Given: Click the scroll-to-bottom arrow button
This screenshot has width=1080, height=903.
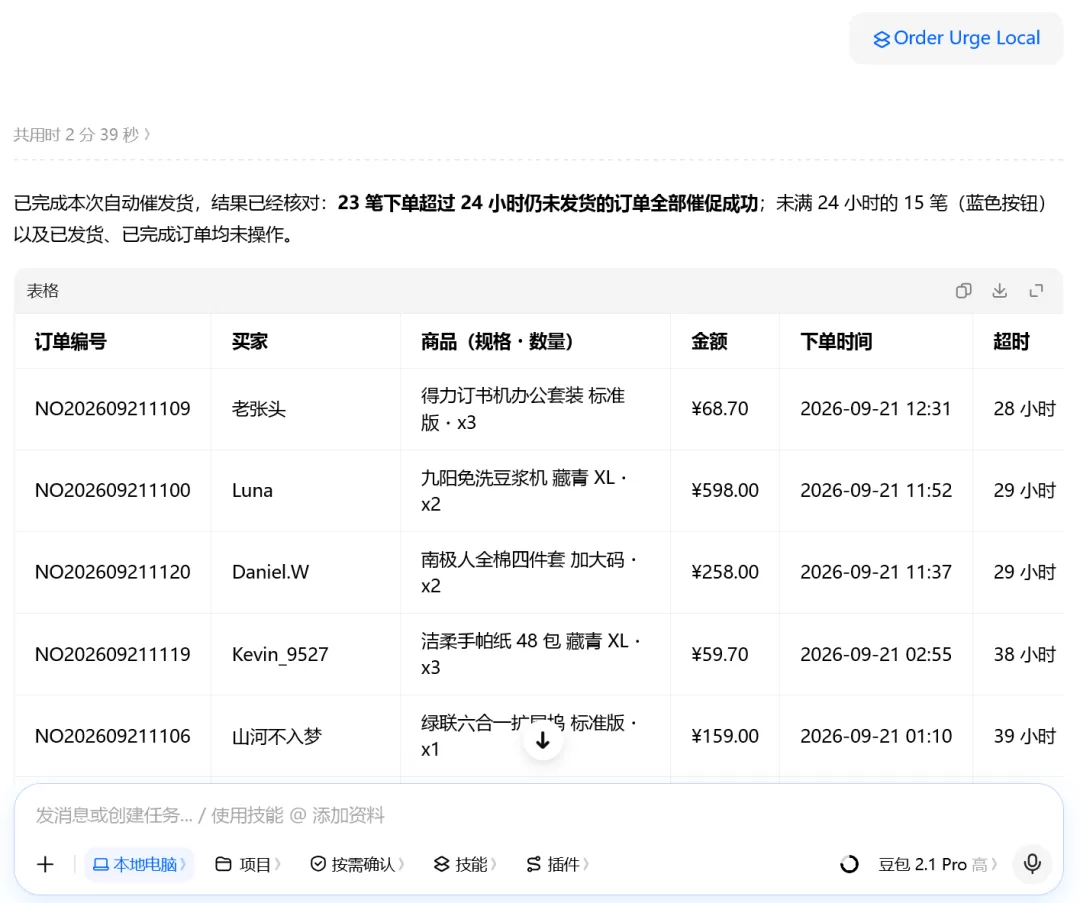Looking at the screenshot, I should pyautogui.click(x=543, y=740).
